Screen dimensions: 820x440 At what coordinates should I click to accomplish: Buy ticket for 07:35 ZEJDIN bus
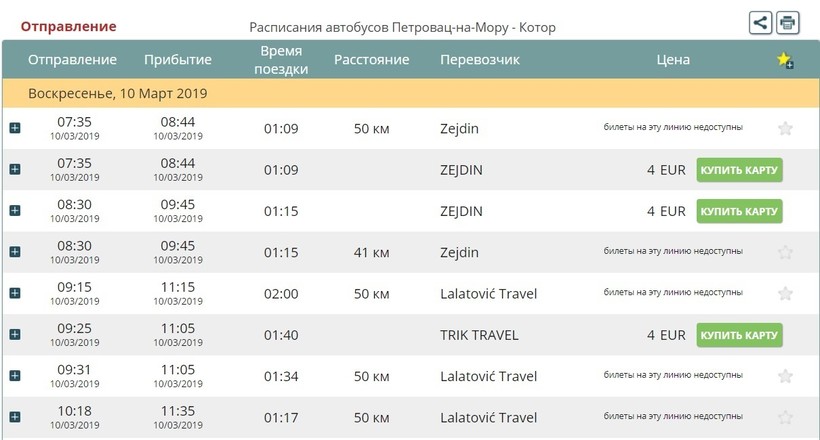click(739, 170)
